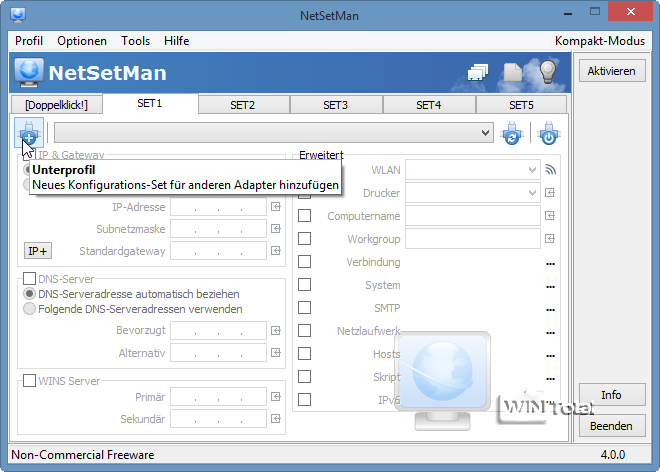Switch to the SET5 tab
The width and height of the screenshot is (660, 472).
click(521, 105)
